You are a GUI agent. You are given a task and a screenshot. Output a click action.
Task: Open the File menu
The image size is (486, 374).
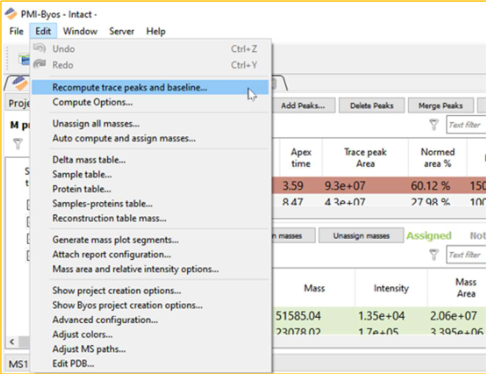(16, 31)
